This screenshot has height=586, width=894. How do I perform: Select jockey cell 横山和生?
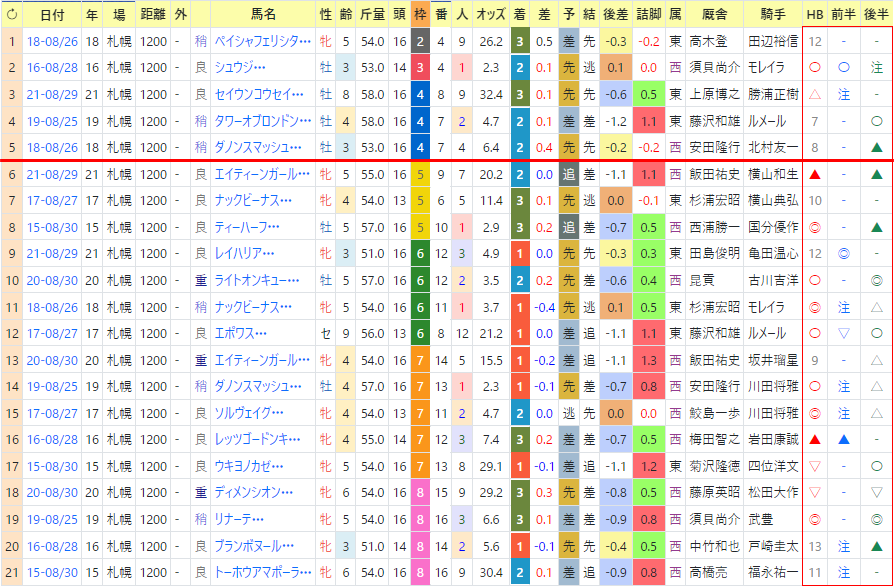(773, 174)
